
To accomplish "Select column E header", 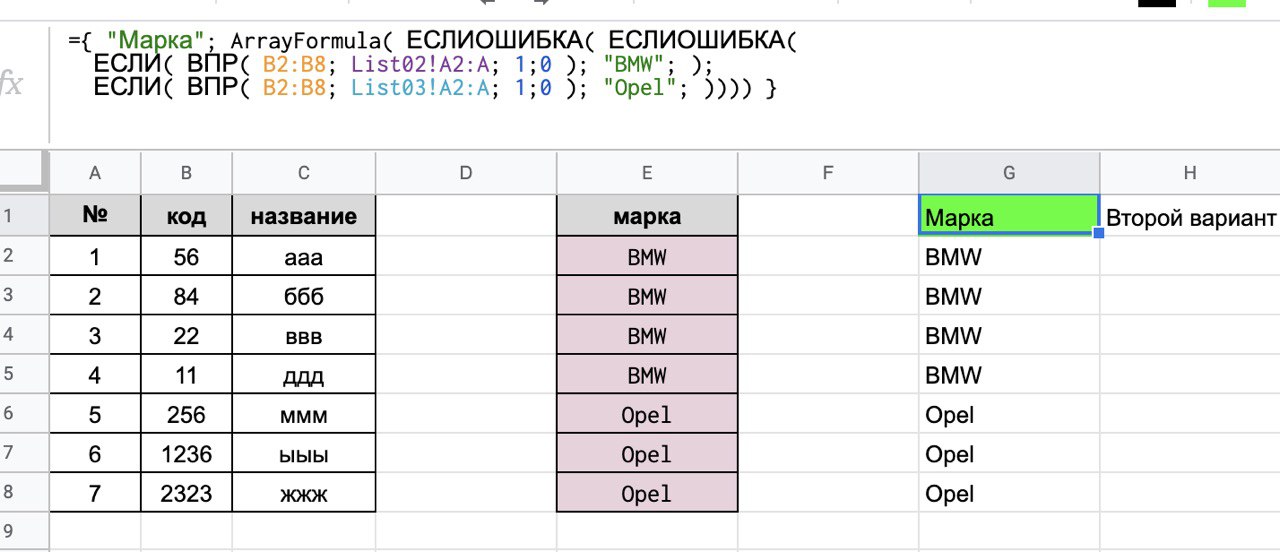I will pos(647,173).
